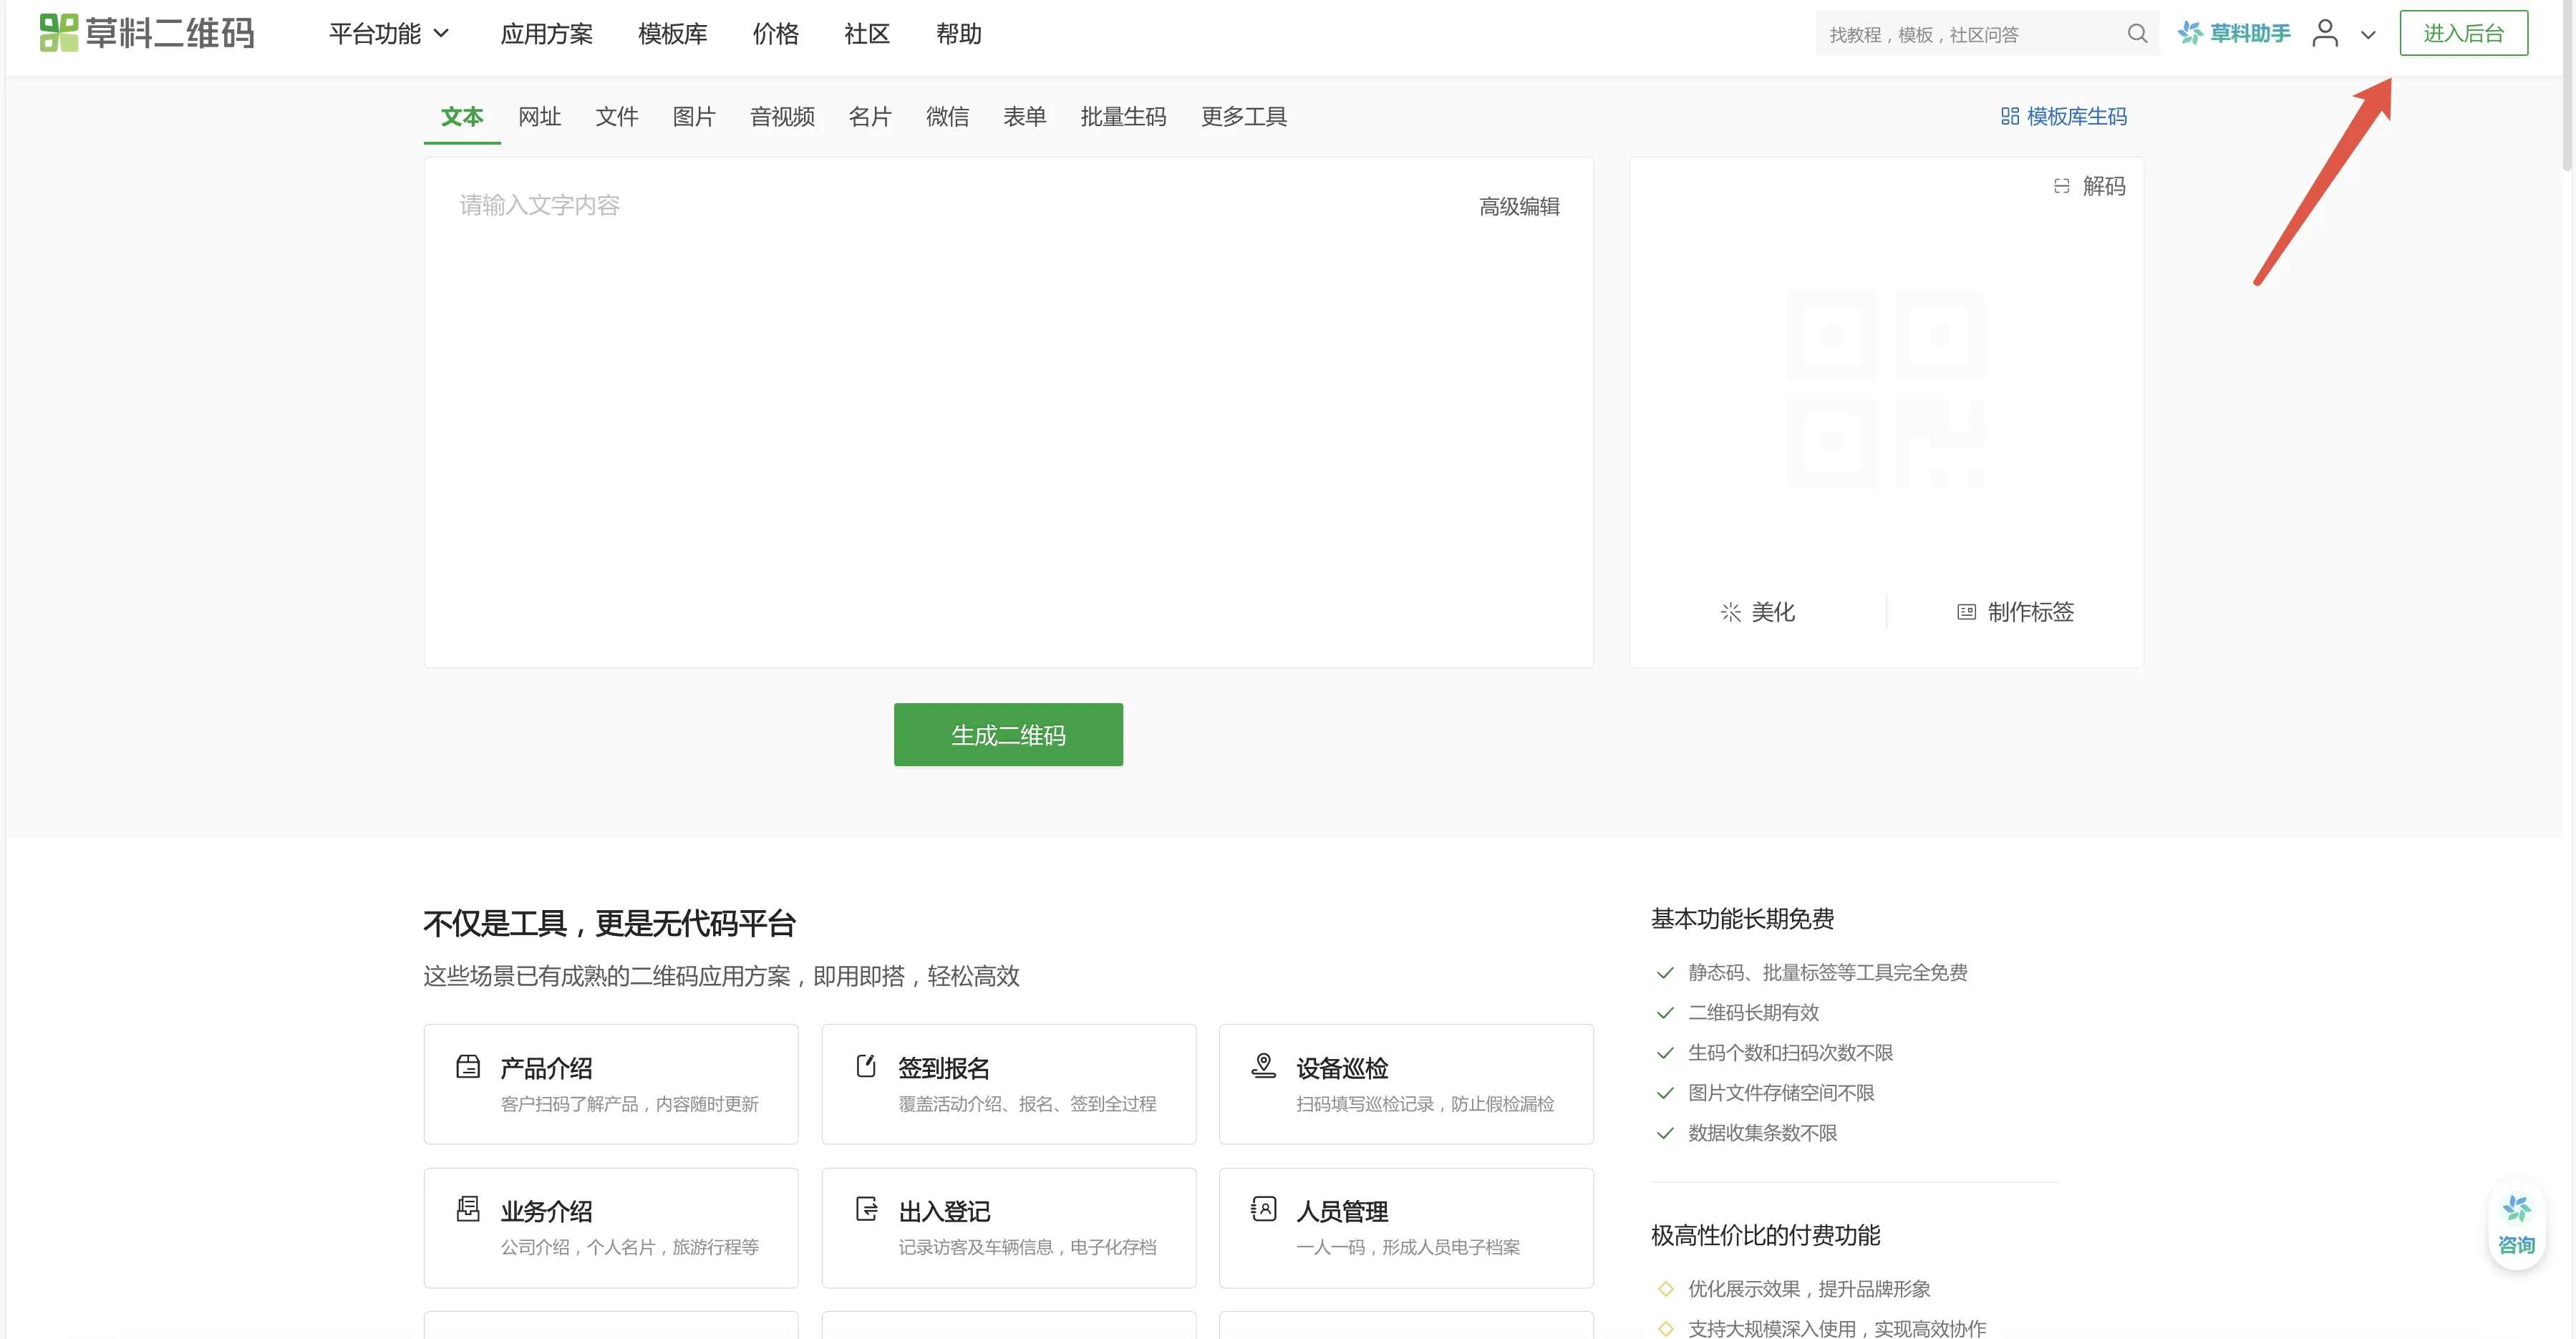Click the 人员管理 card icon
The width and height of the screenshot is (2576, 1339).
point(1263,1209)
